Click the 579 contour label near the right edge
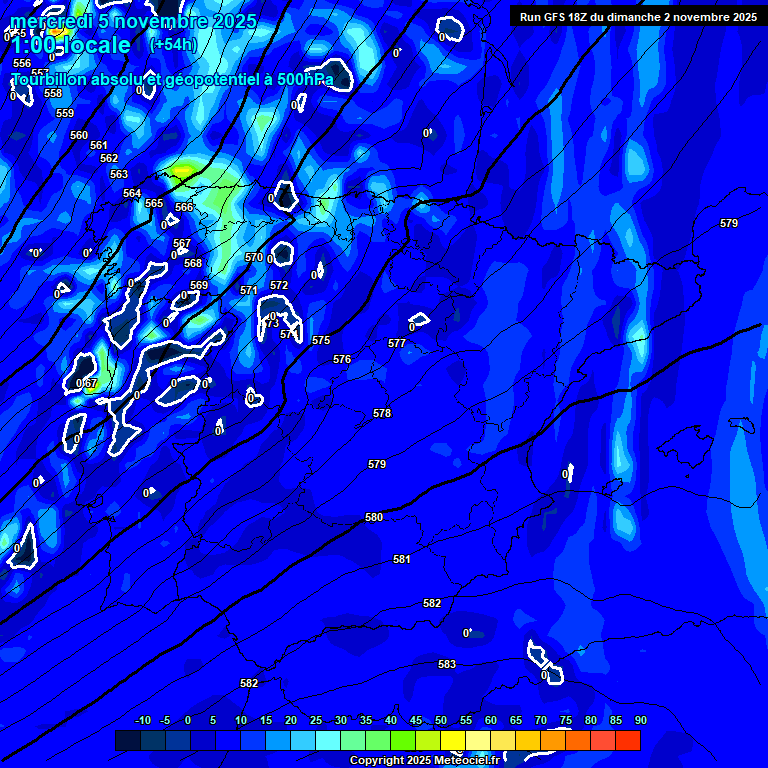The image size is (768, 768). pyautogui.click(x=729, y=223)
